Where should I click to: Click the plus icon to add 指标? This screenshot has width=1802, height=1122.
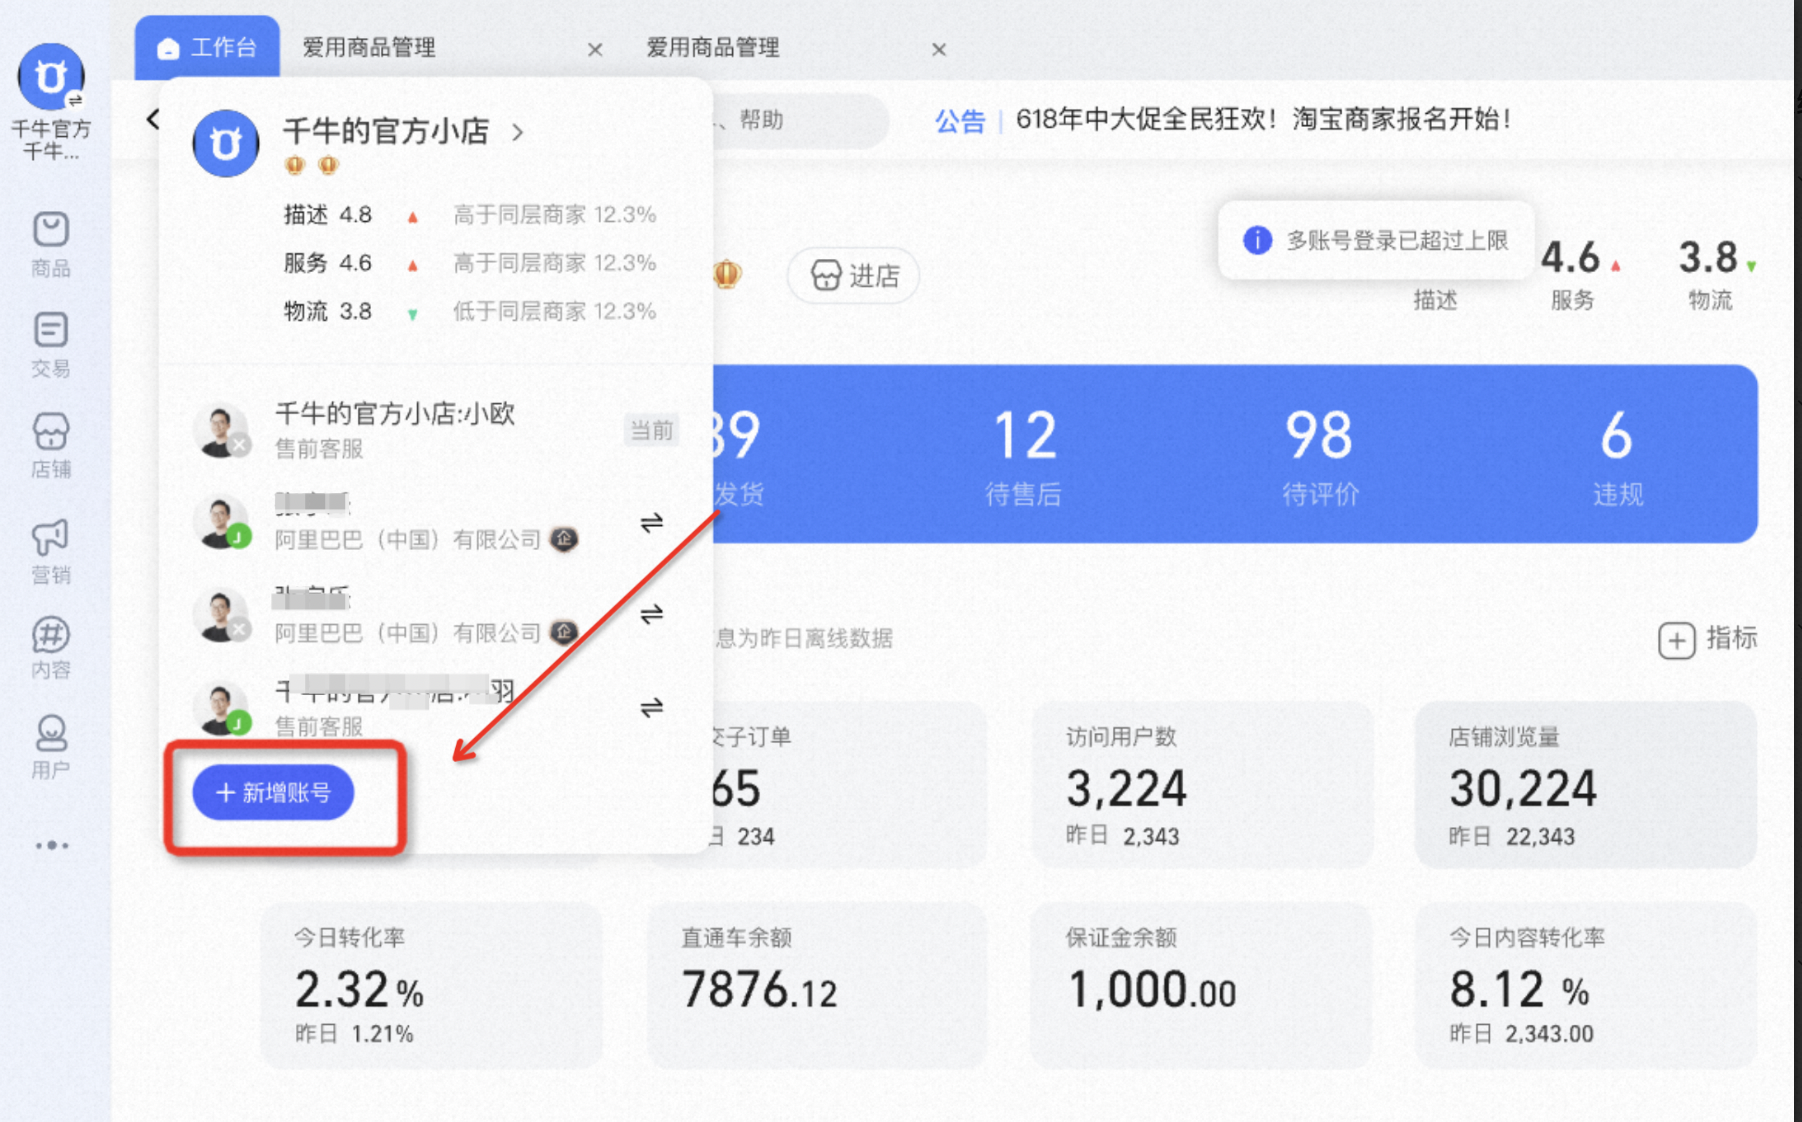pyautogui.click(x=1677, y=640)
